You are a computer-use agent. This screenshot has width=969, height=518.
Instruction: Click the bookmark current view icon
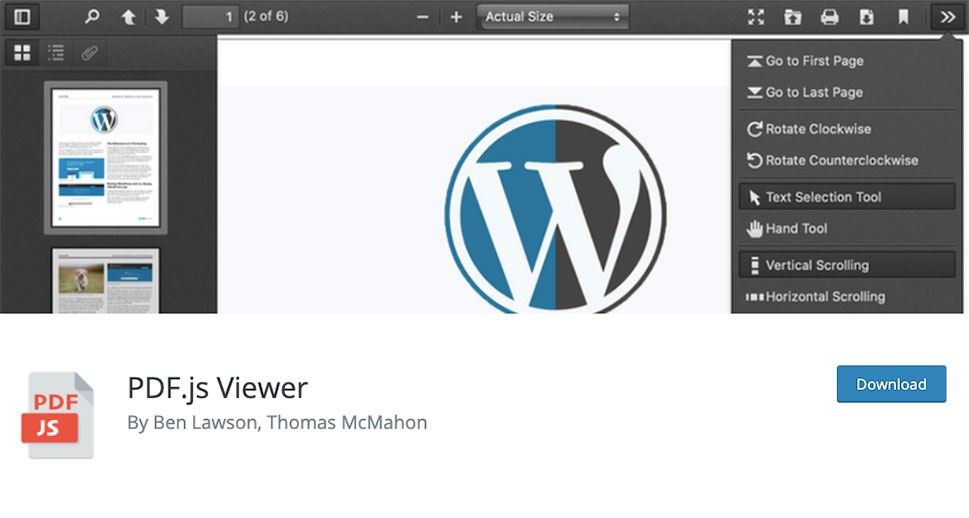click(x=903, y=17)
